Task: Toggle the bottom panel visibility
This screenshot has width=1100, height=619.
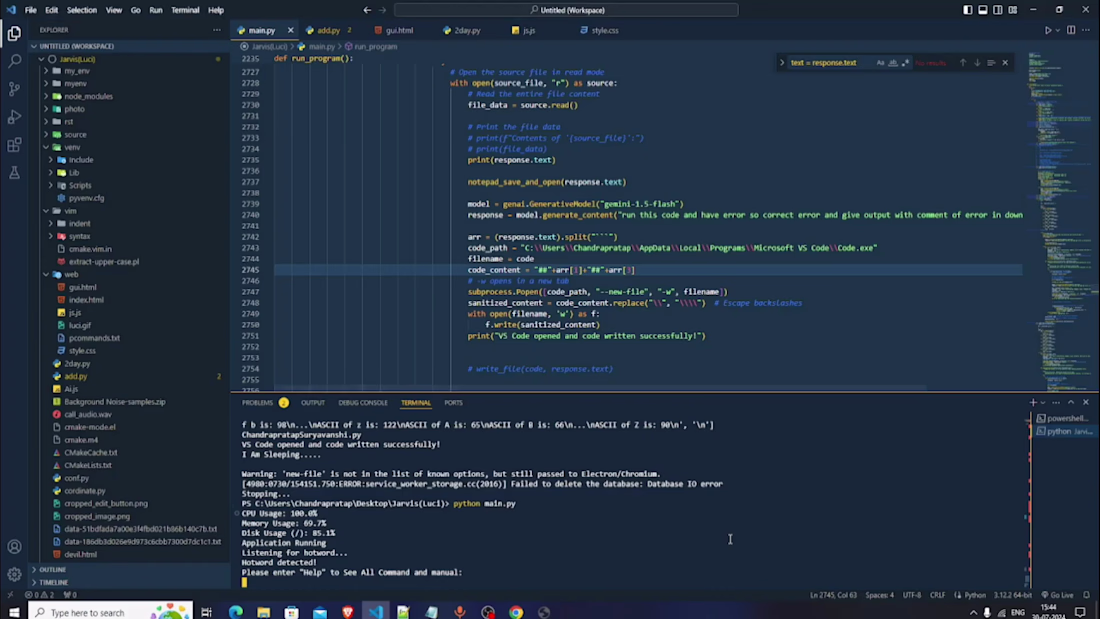Action: [x=983, y=10]
